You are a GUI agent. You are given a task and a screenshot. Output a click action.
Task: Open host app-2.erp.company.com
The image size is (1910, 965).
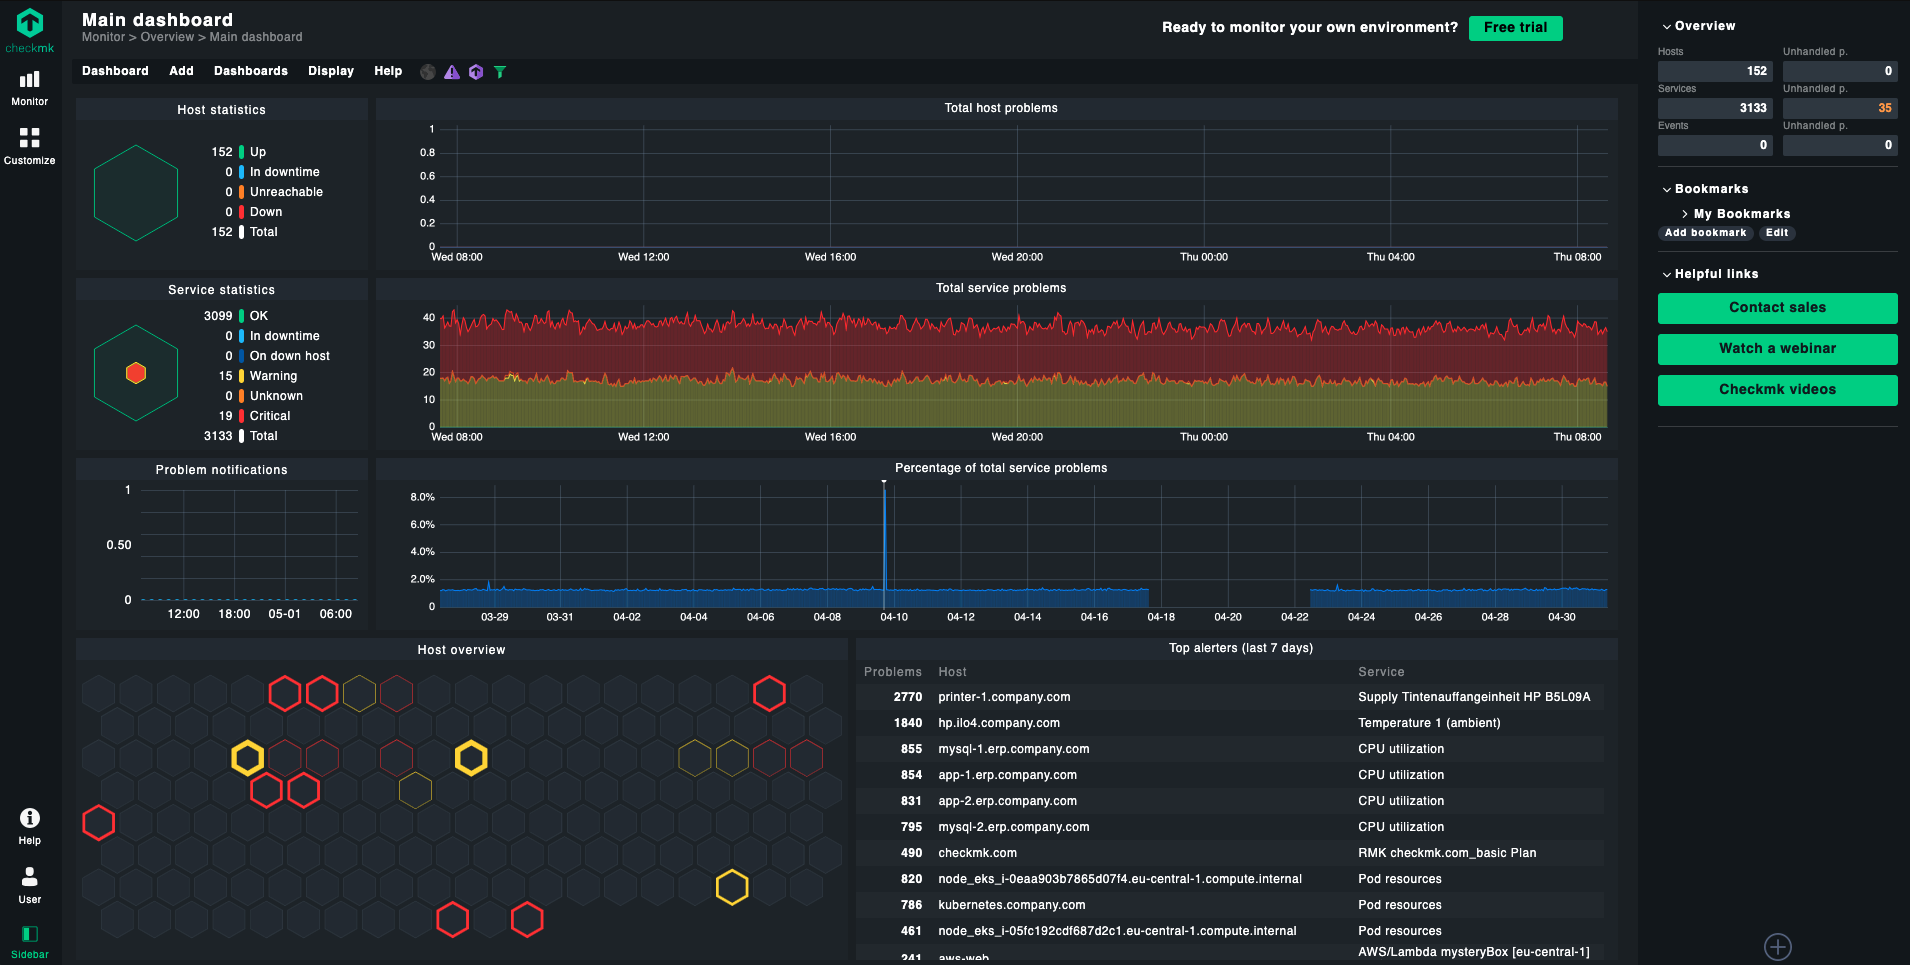(x=1008, y=801)
